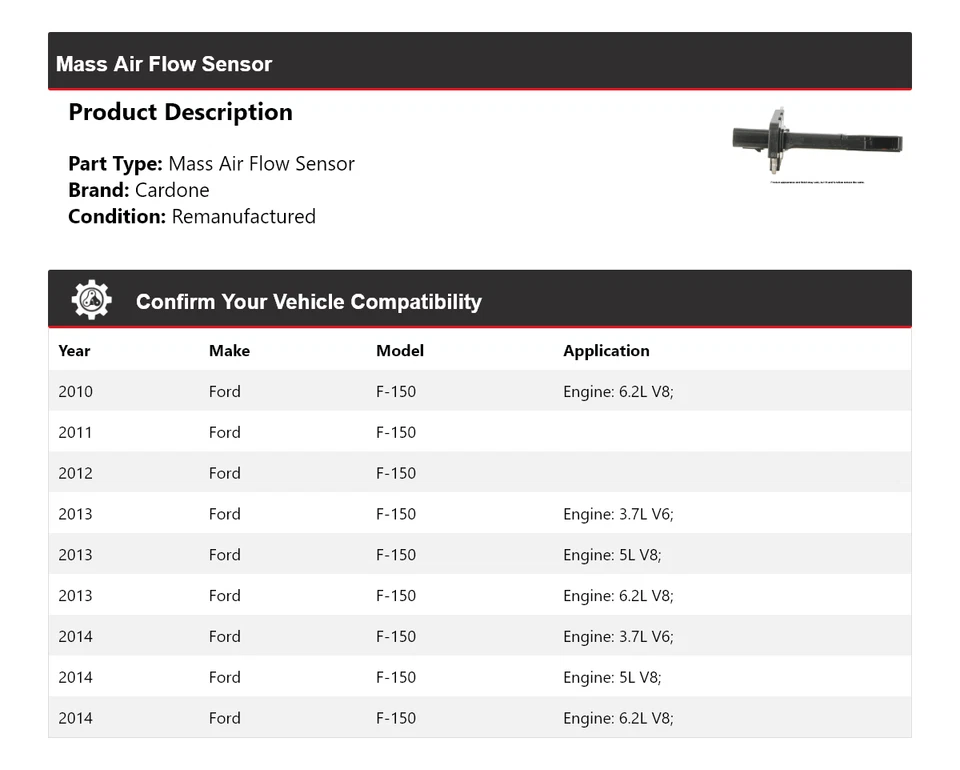Click the 2014 Engine: 6.2L V8 application cell
Image resolution: width=960 pixels, height=770 pixels.
(618, 718)
